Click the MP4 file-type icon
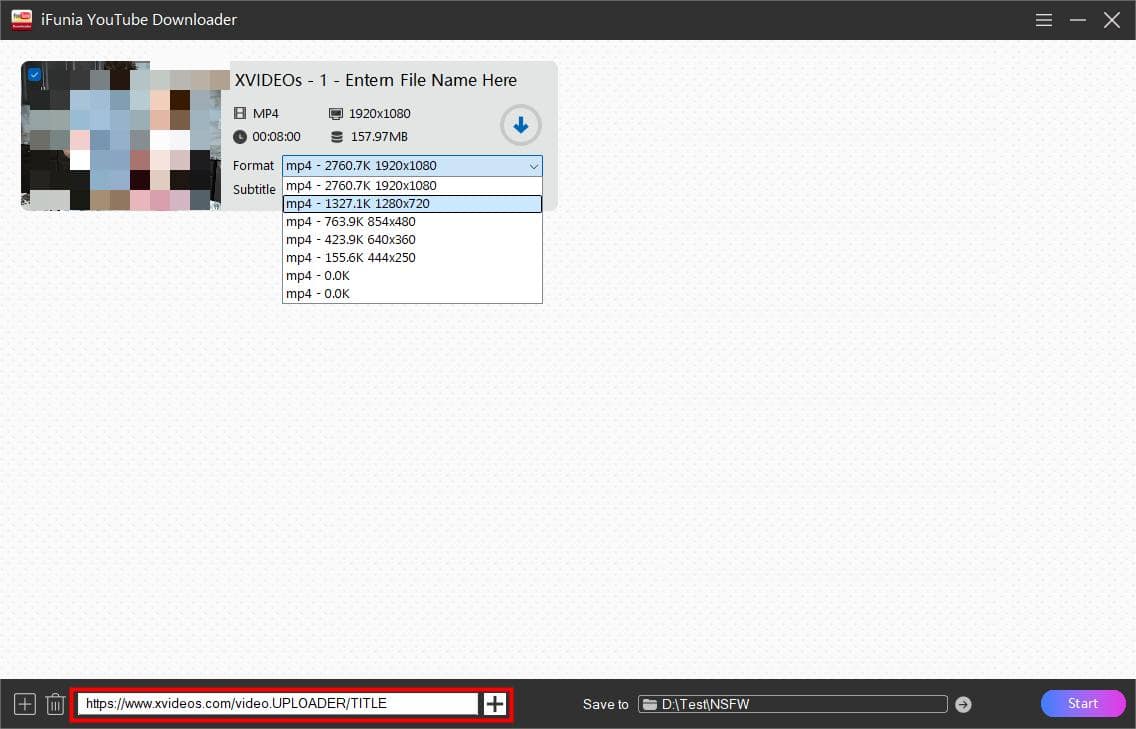 240,113
